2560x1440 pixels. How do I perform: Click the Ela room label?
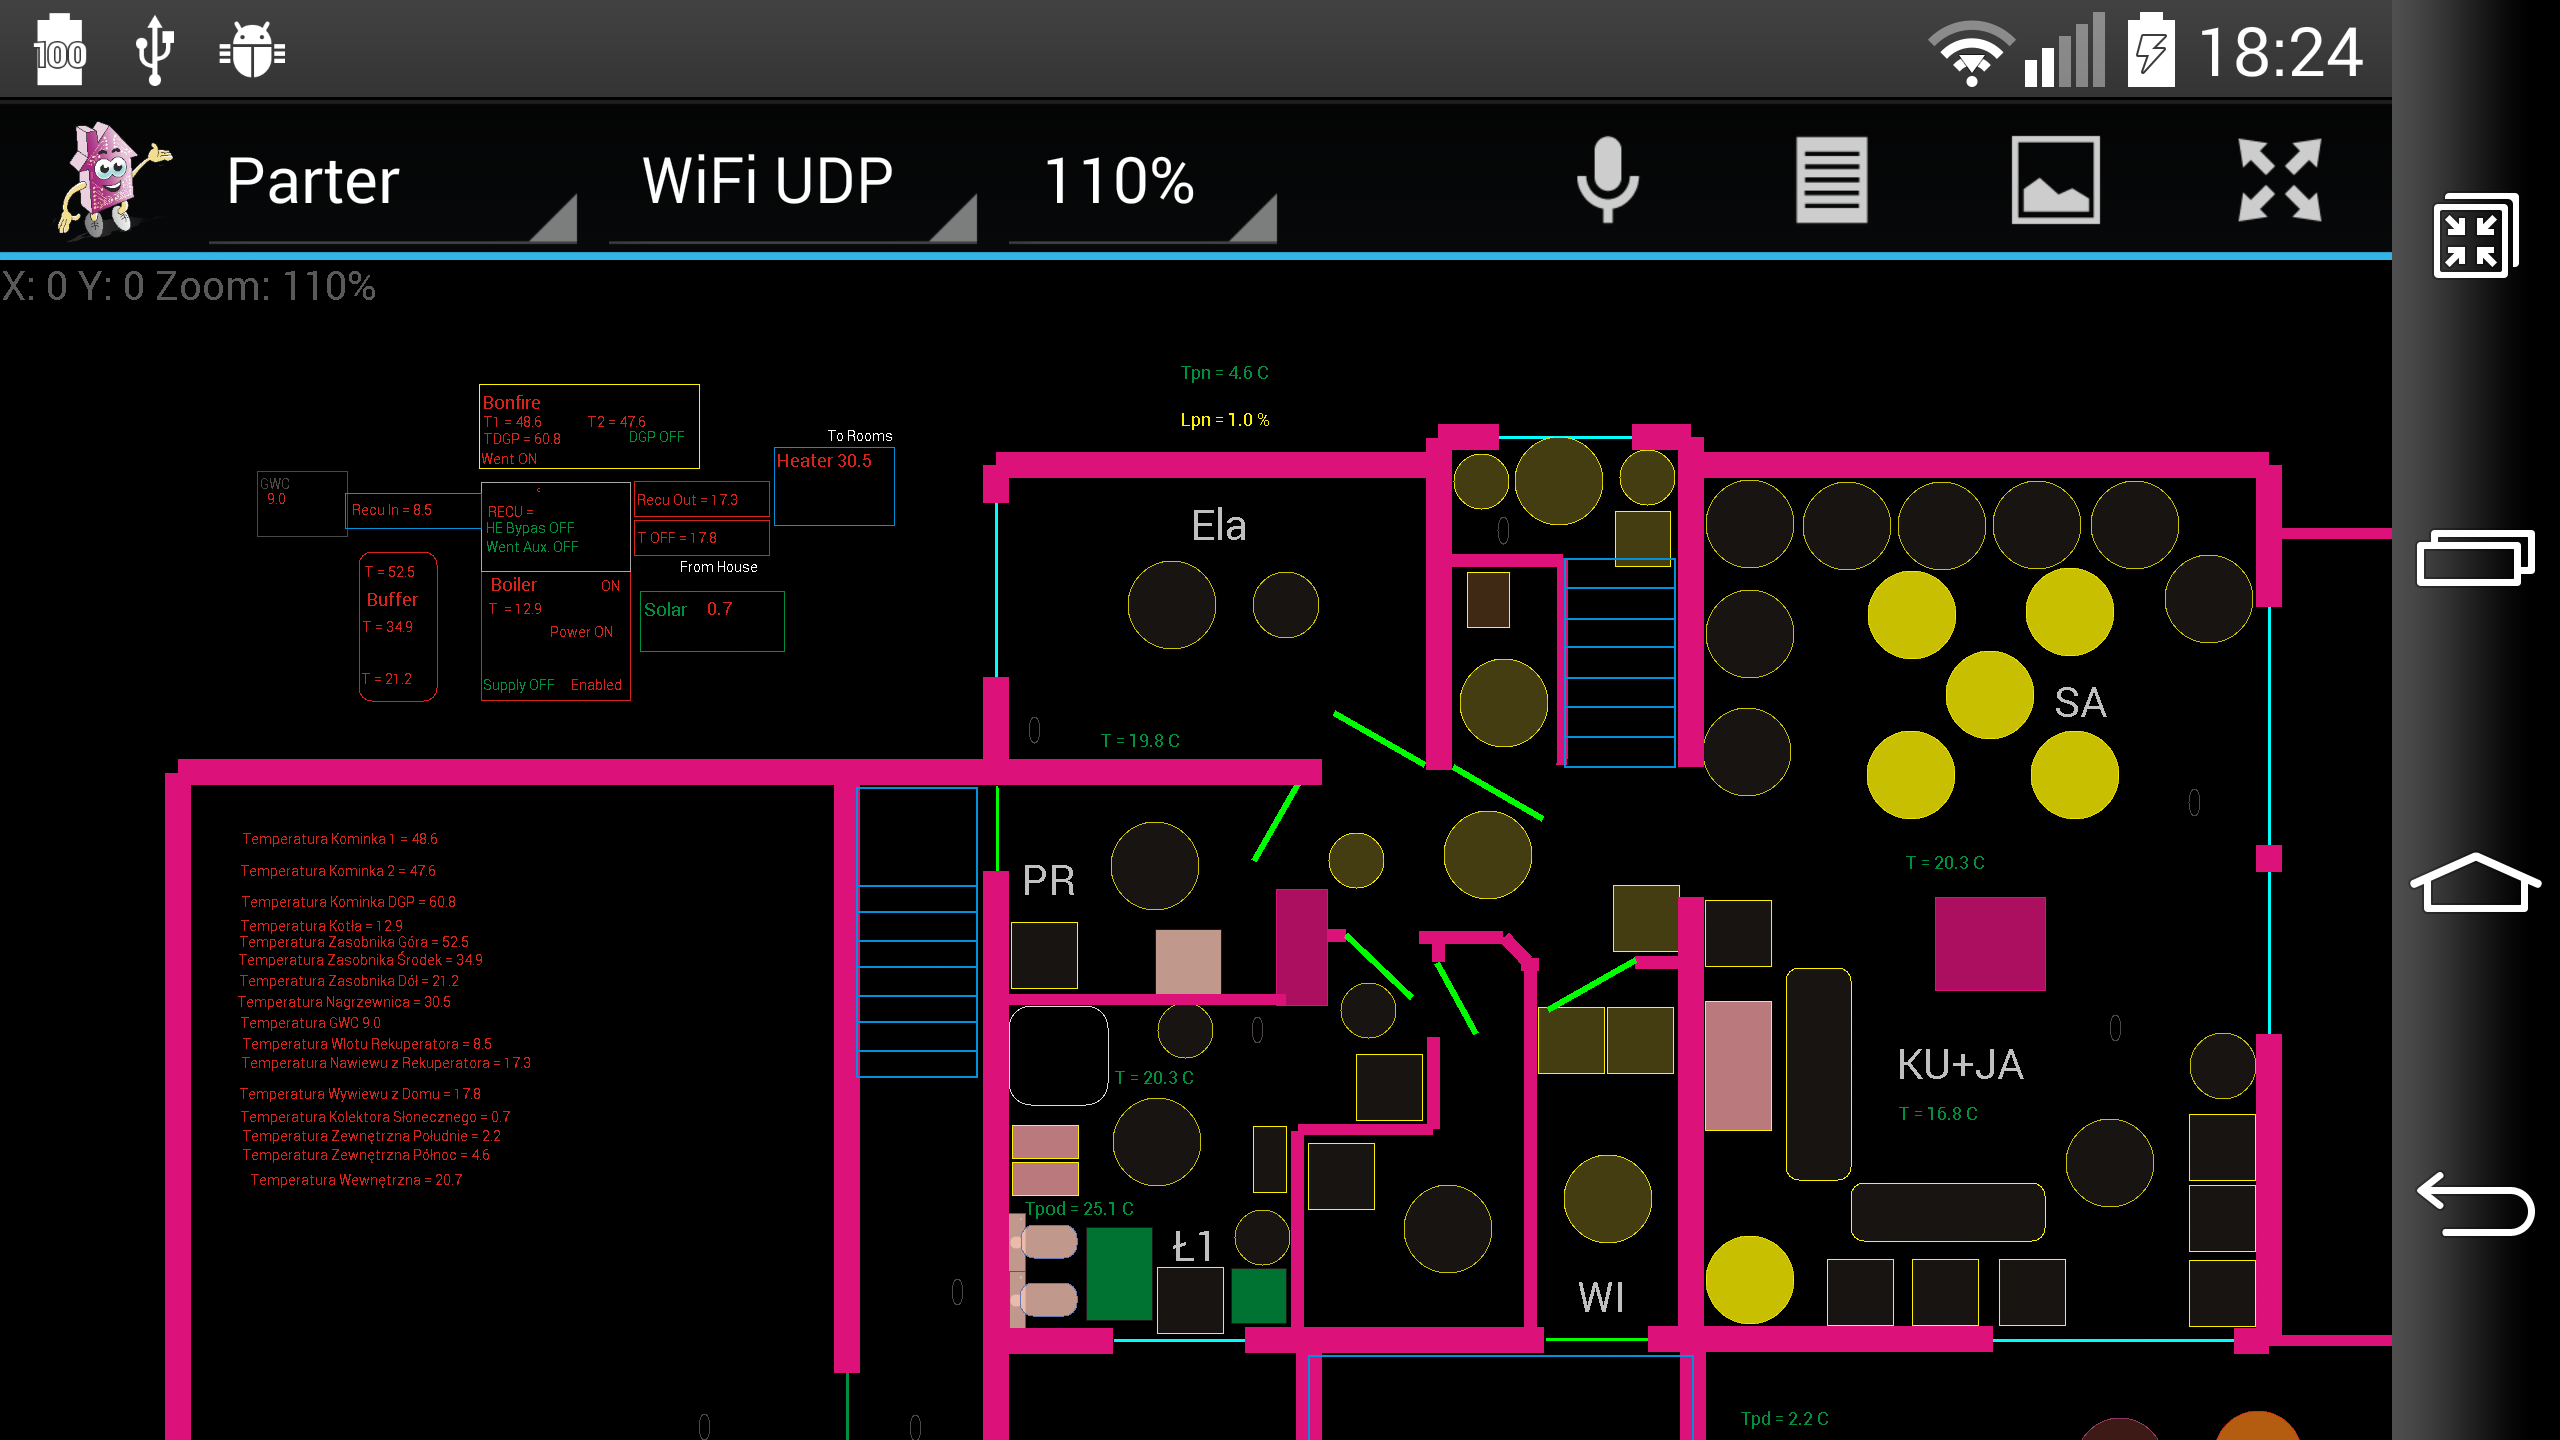(1218, 524)
